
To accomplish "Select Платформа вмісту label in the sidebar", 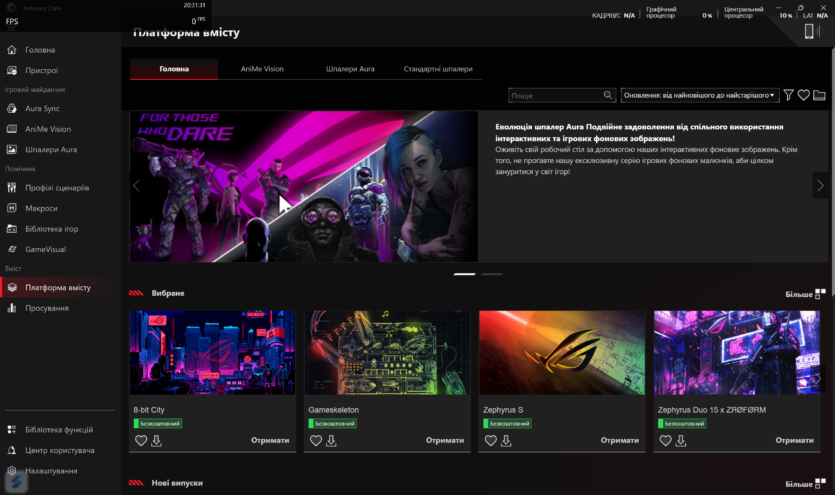I will pos(58,287).
